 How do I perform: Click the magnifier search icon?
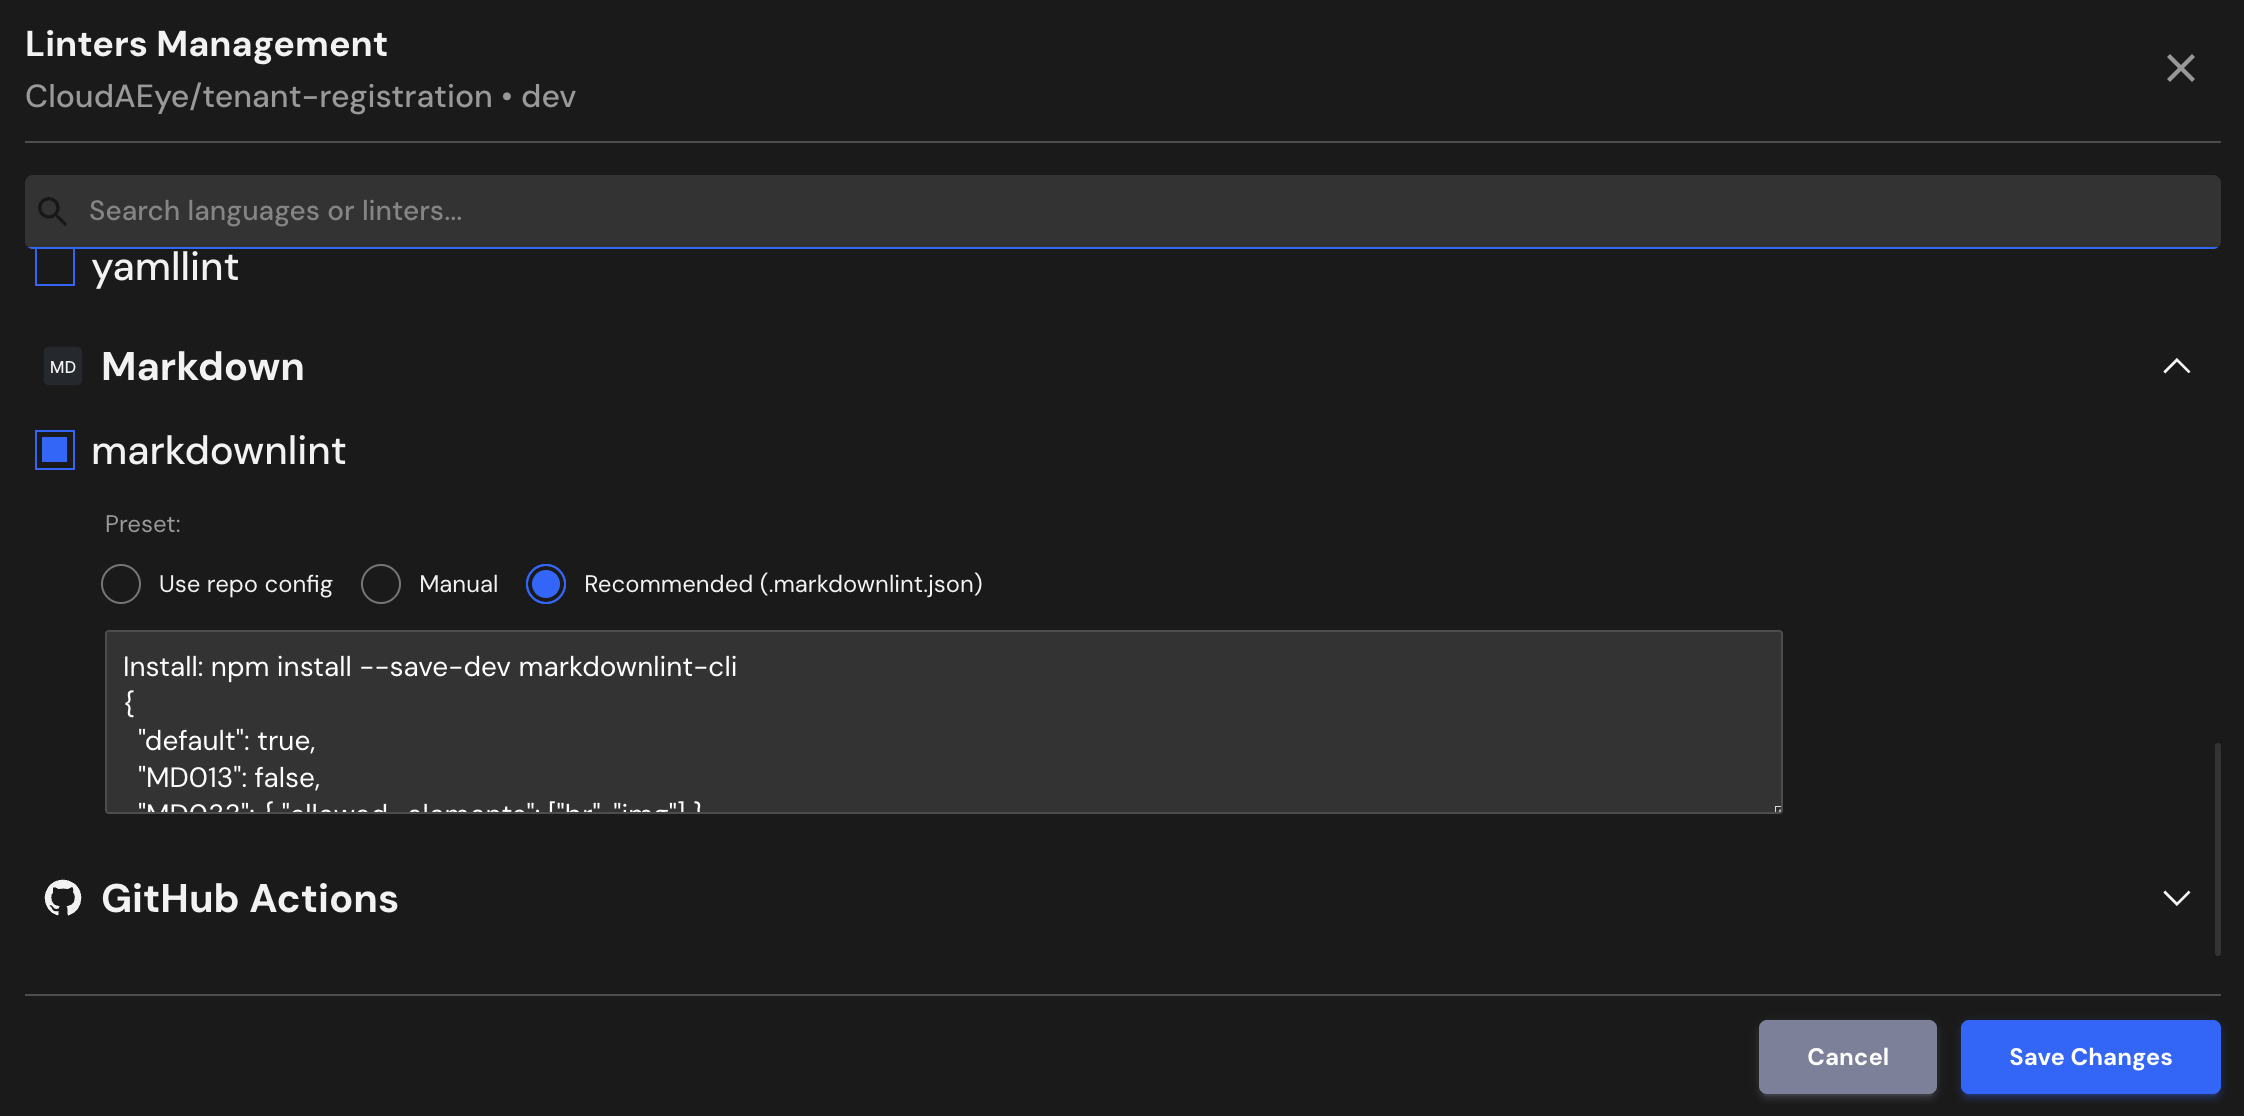click(x=52, y=211)
